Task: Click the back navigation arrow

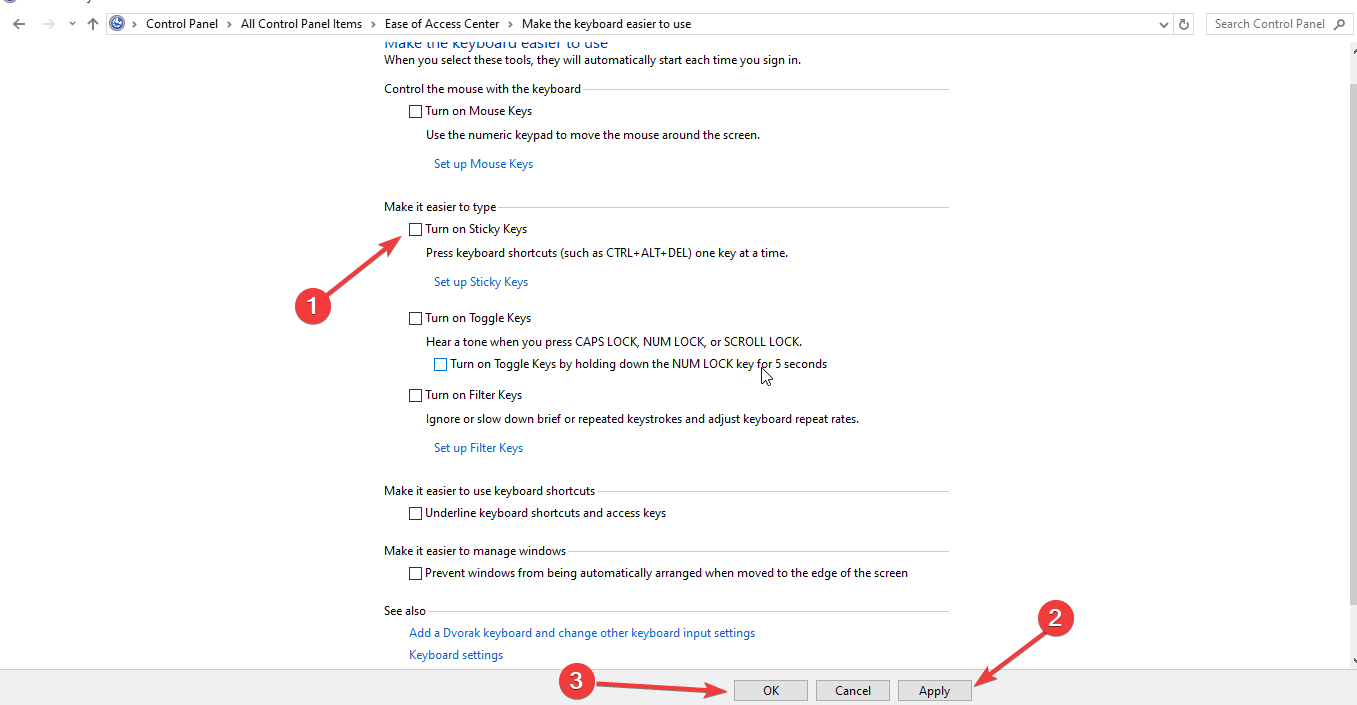Action: tap(18, 23)
